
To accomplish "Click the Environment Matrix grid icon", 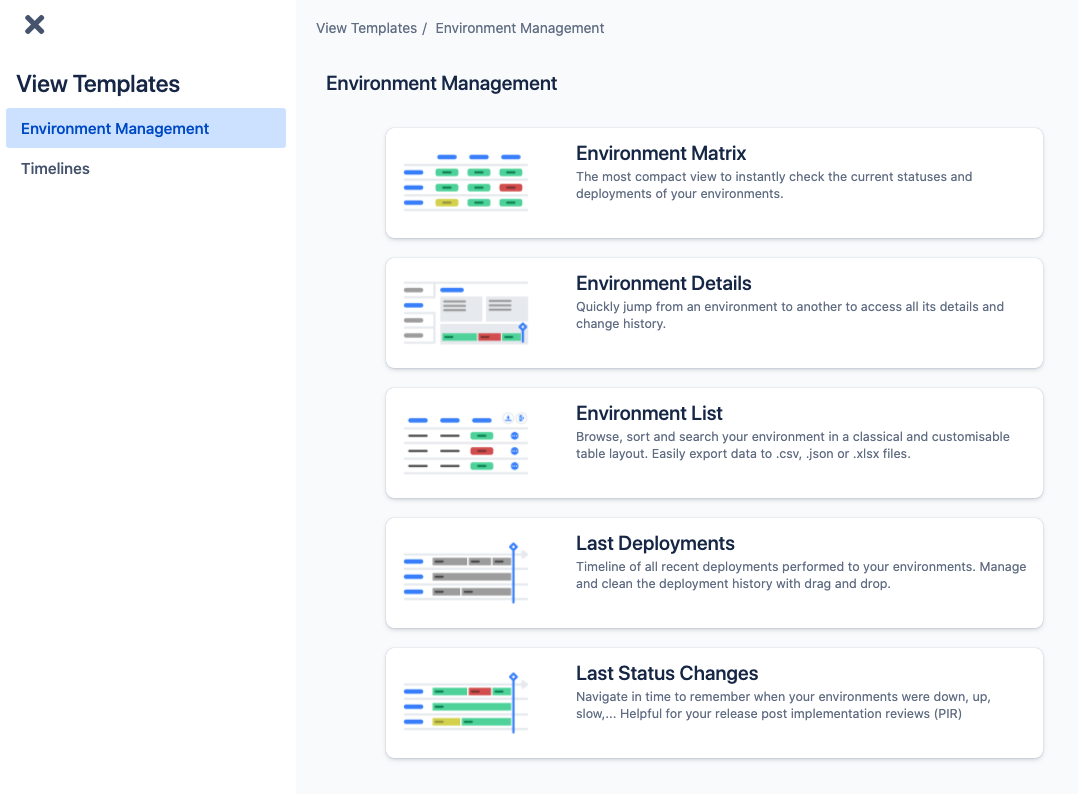I will pos(465,181).
